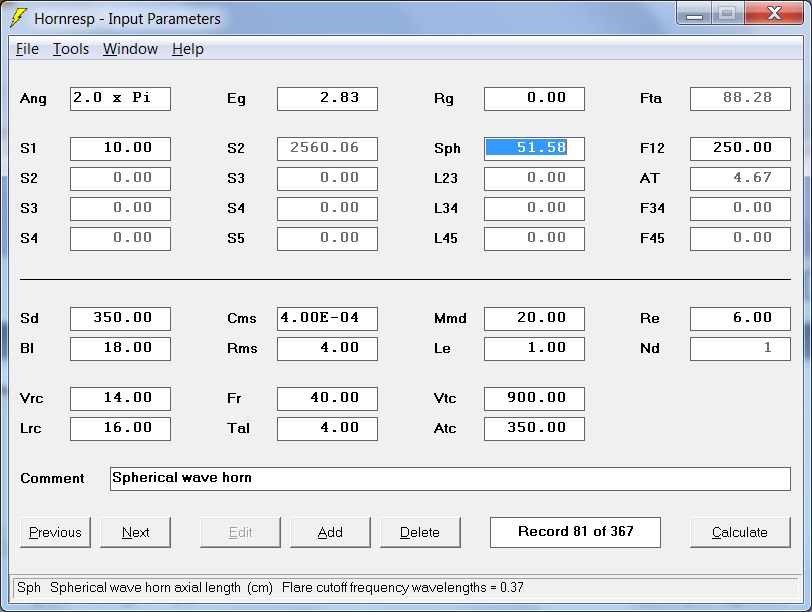Click the Fr field showing 40.00
This screenshot has width=812, height=612.
click(x=327, y=399)
